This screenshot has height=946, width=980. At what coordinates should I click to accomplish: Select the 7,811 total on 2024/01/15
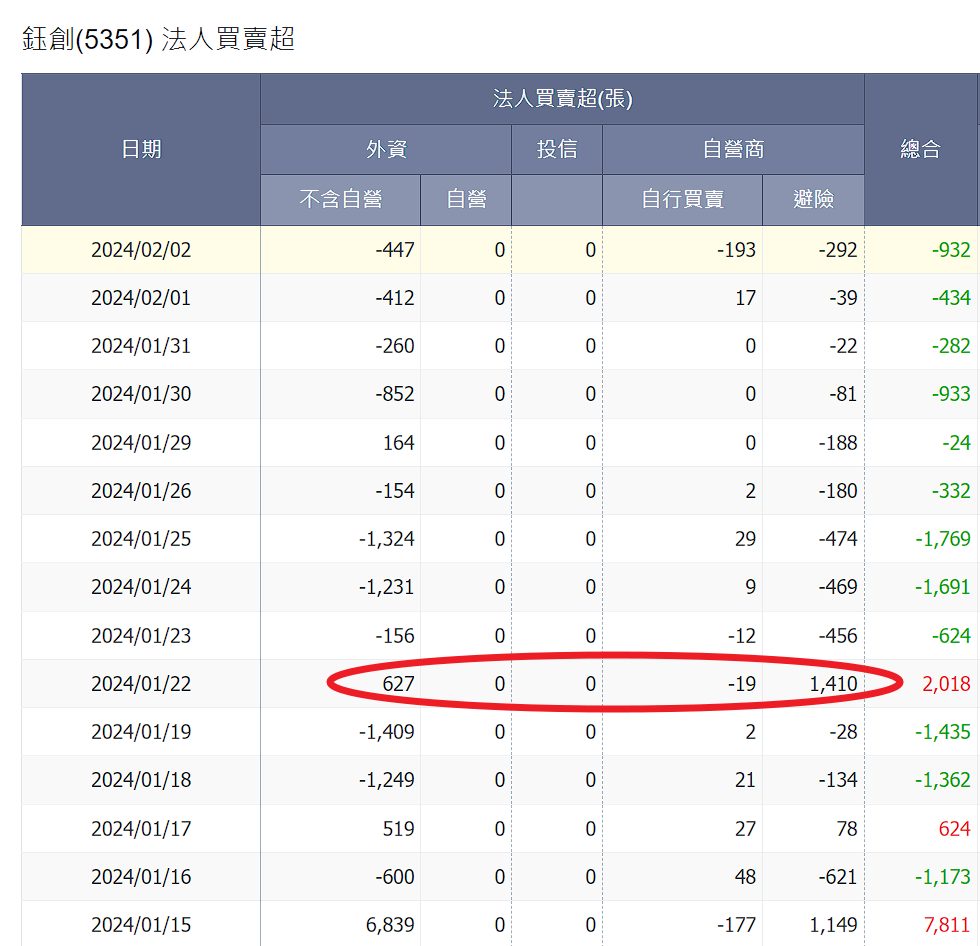[x=944, y=925]
